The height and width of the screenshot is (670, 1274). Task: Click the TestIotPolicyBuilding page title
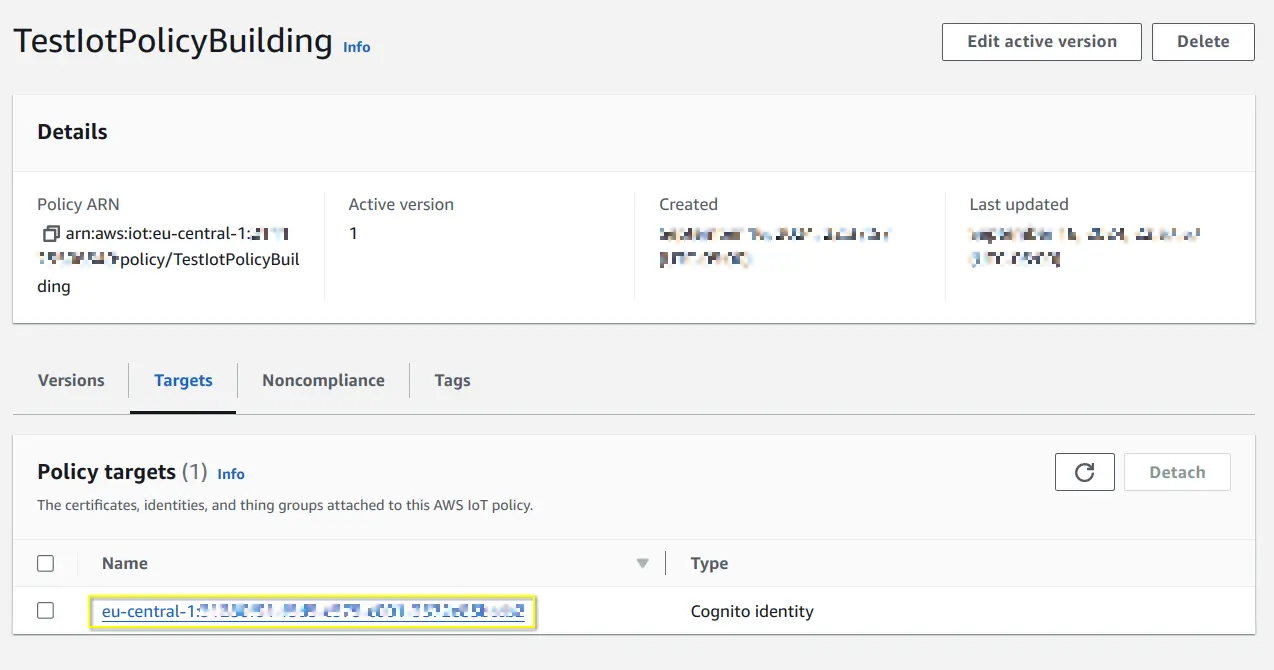[172, 42]
